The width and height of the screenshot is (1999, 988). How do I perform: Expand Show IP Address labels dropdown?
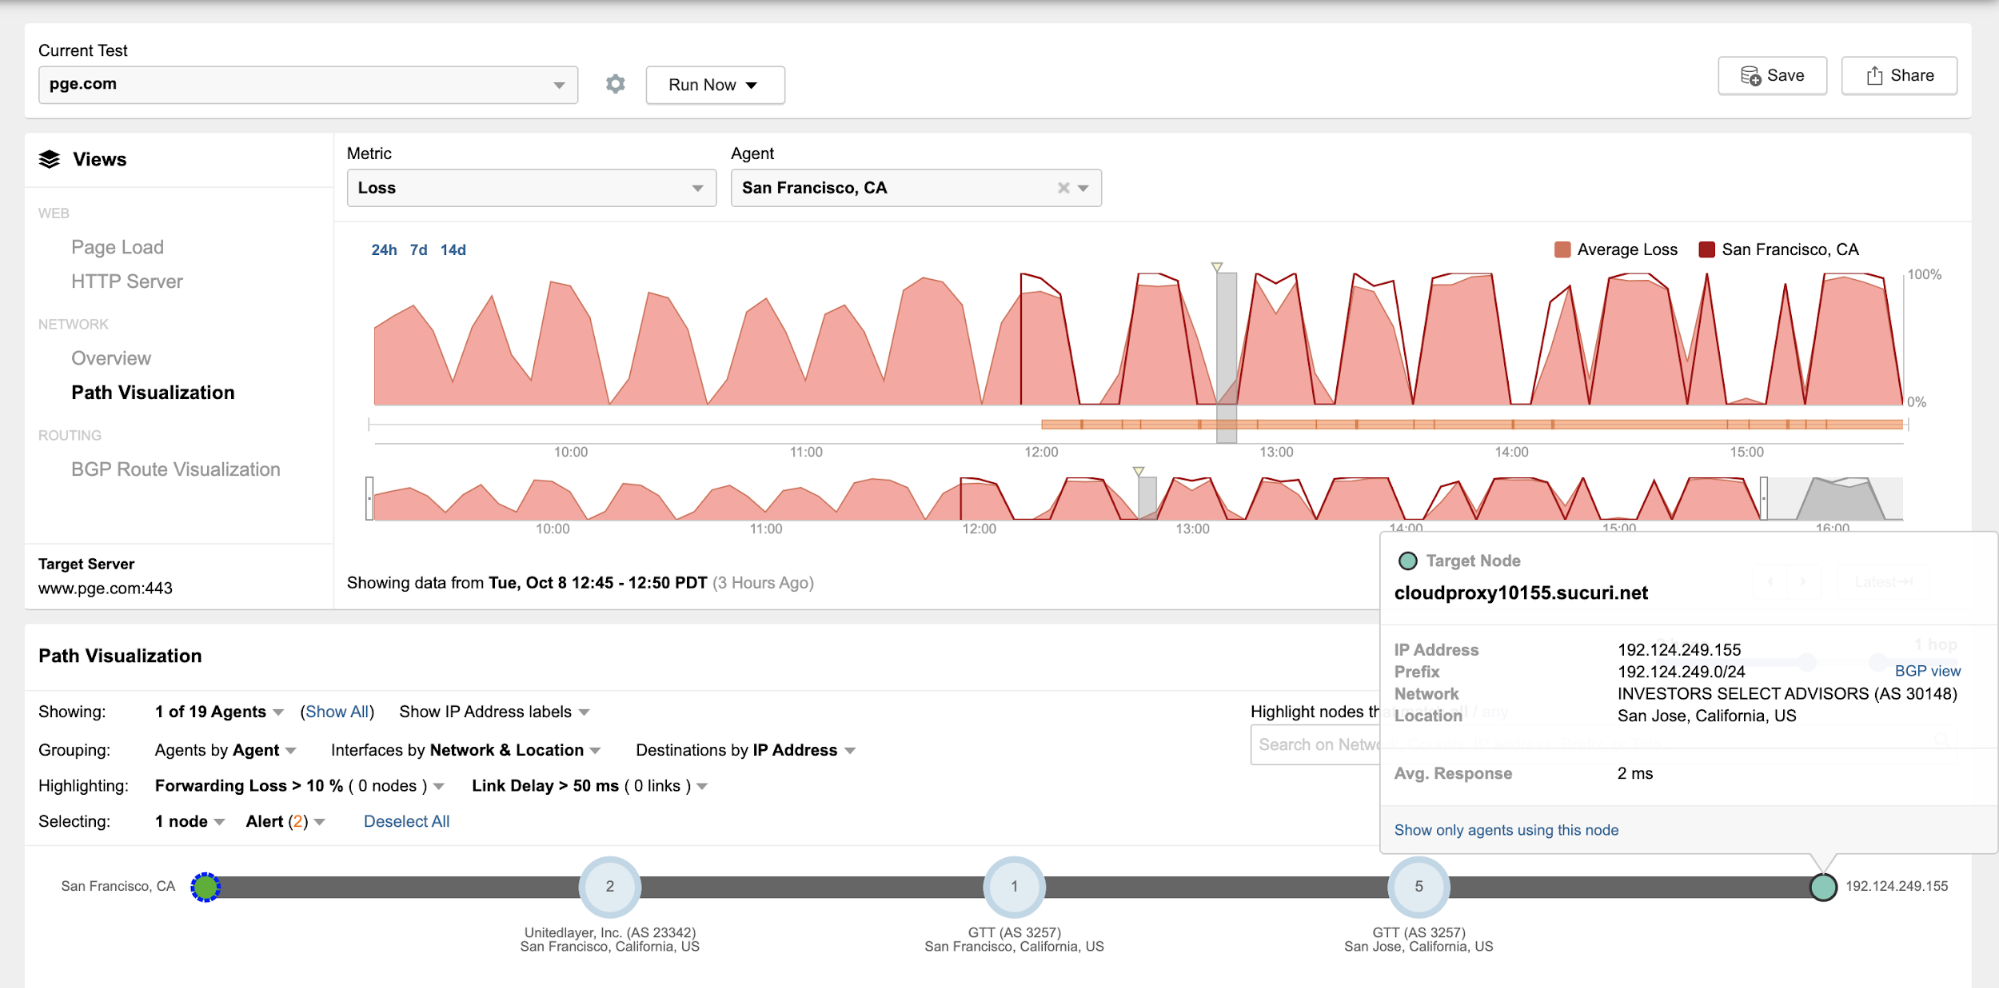click(494, 712)
